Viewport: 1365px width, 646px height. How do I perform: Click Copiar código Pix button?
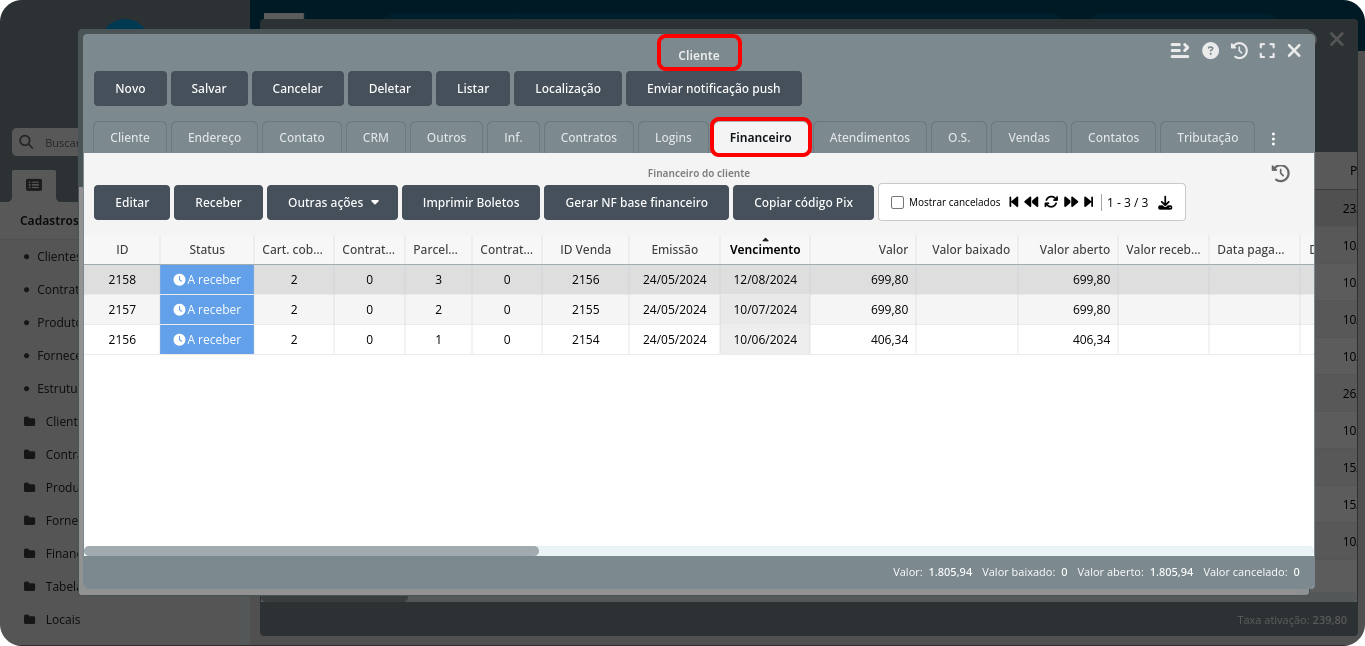803,202
